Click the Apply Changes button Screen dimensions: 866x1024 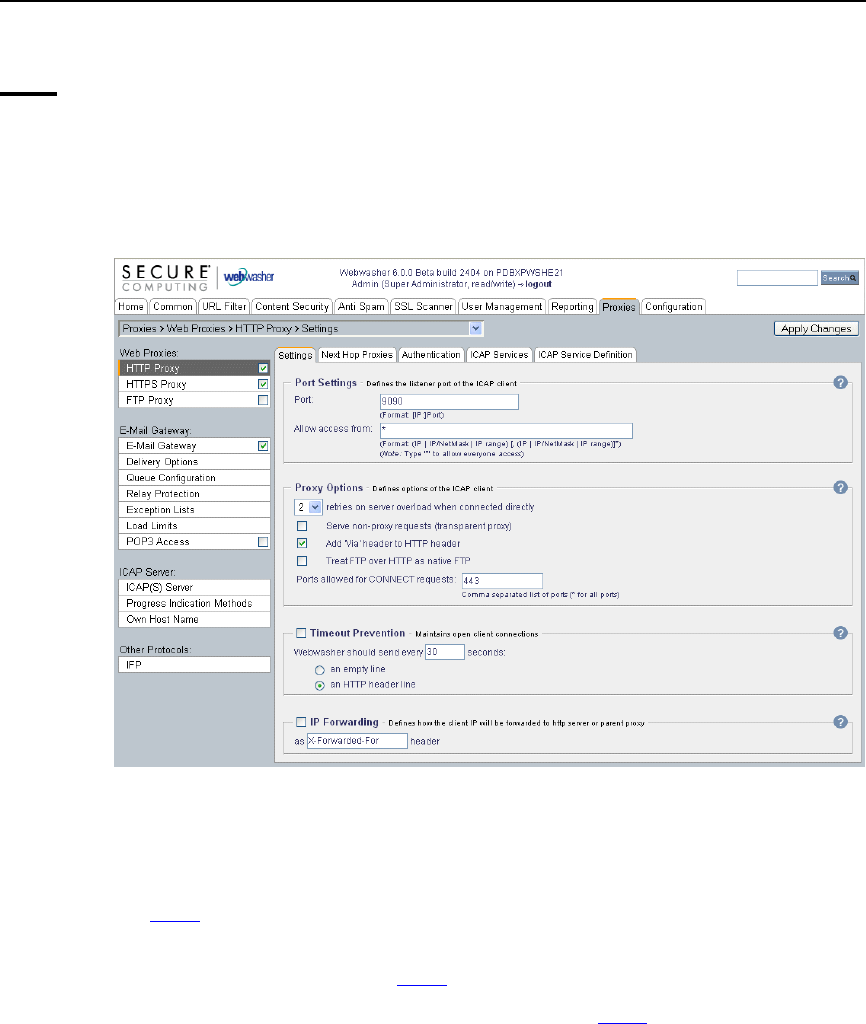(816, 328)
